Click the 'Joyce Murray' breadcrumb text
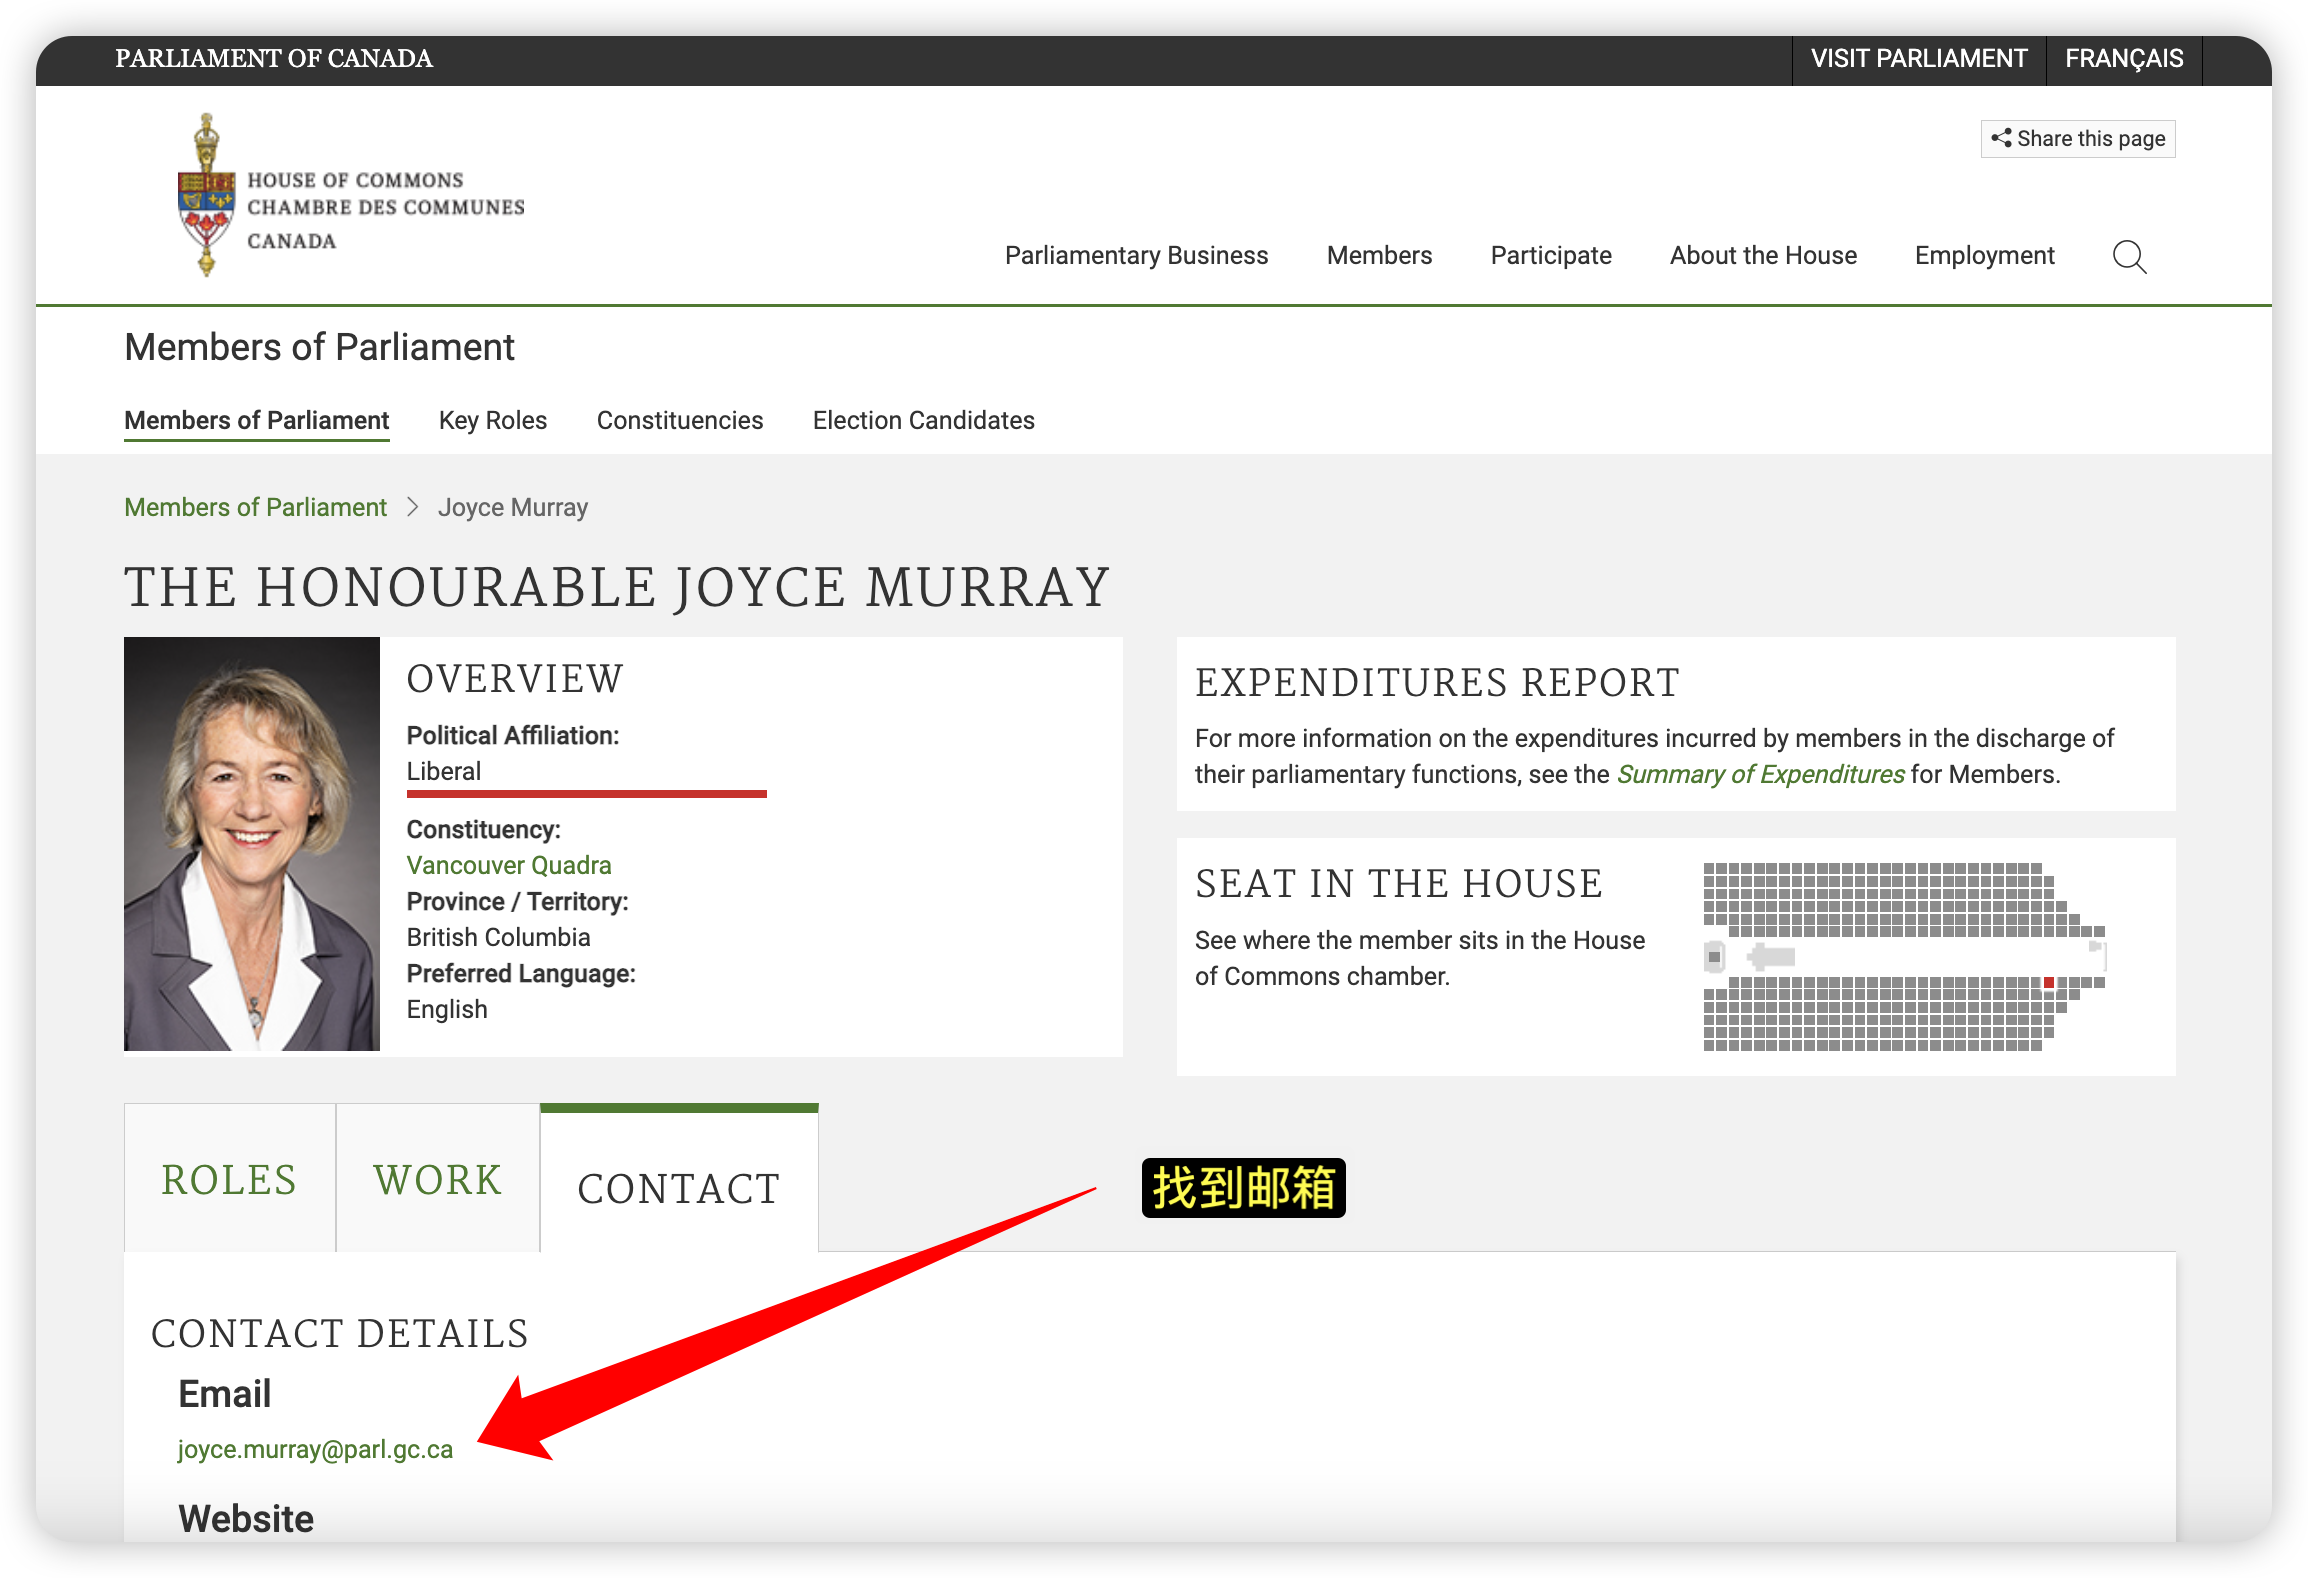The height and width of the screenshot is (1578, 2308). click(x=513, y=508)
